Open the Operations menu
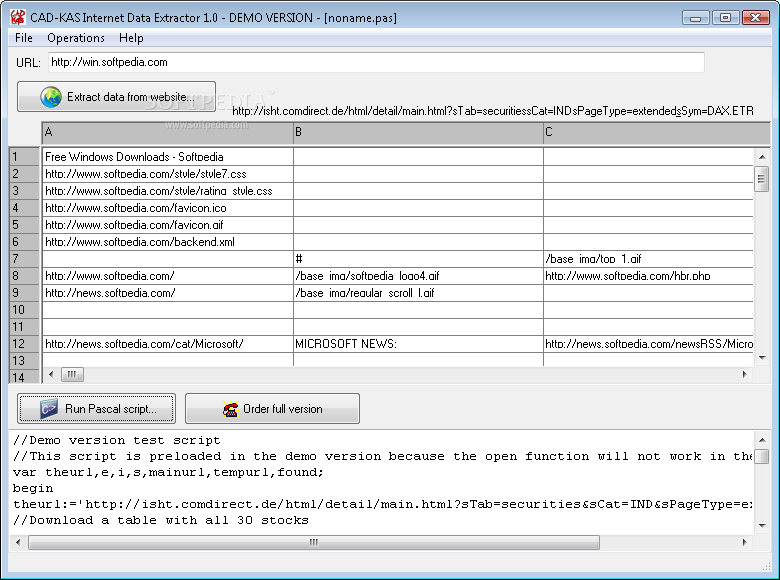 point(76,38)
